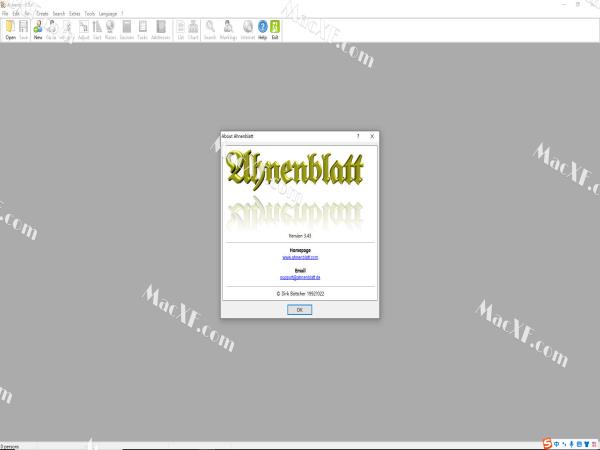The width and height of the screenshot is (600, 450).
Task: Open the Language menu
Action: 108,13
